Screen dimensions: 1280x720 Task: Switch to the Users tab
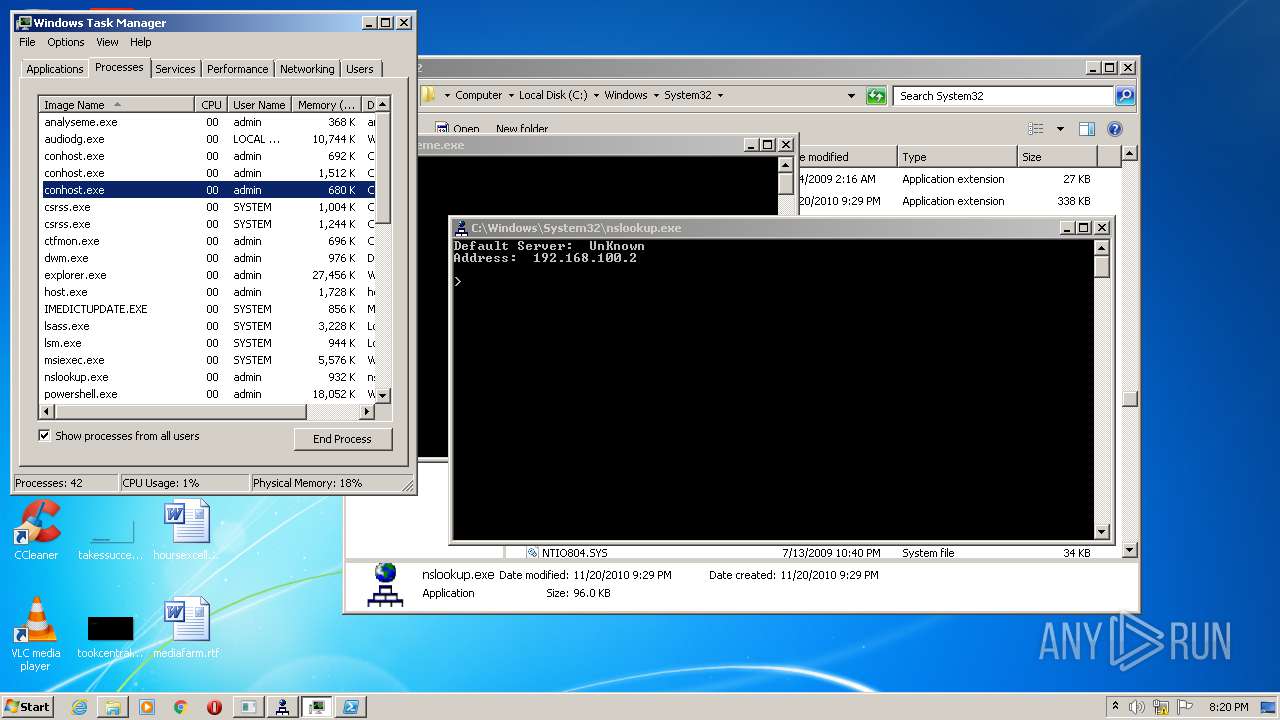[360, 69]
